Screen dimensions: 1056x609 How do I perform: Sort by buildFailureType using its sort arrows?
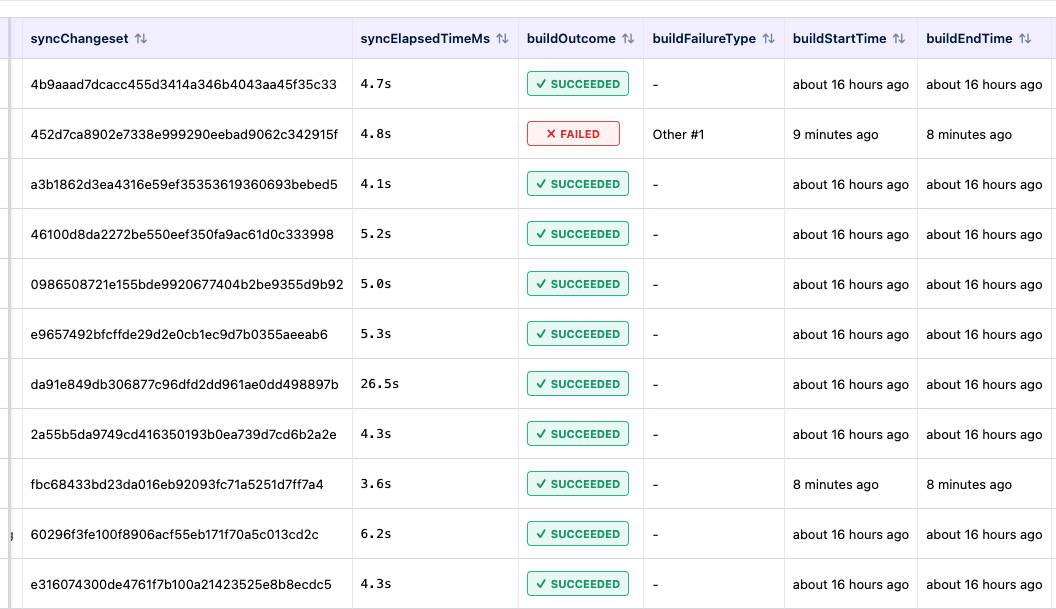(x=769, y=39)
